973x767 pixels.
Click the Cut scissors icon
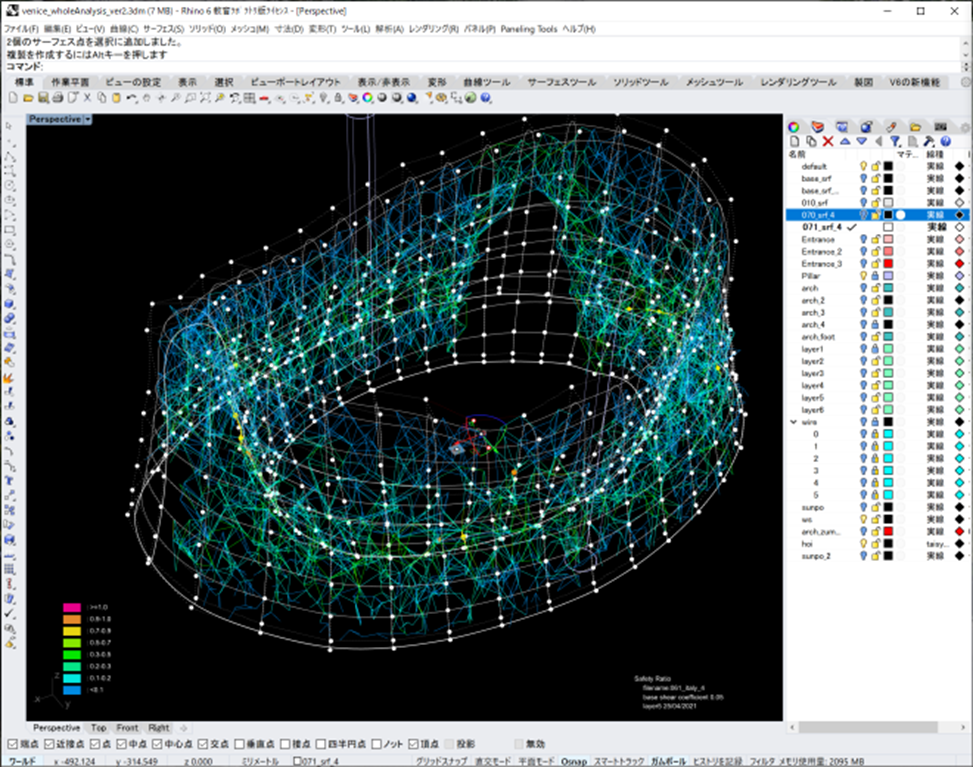87,98
